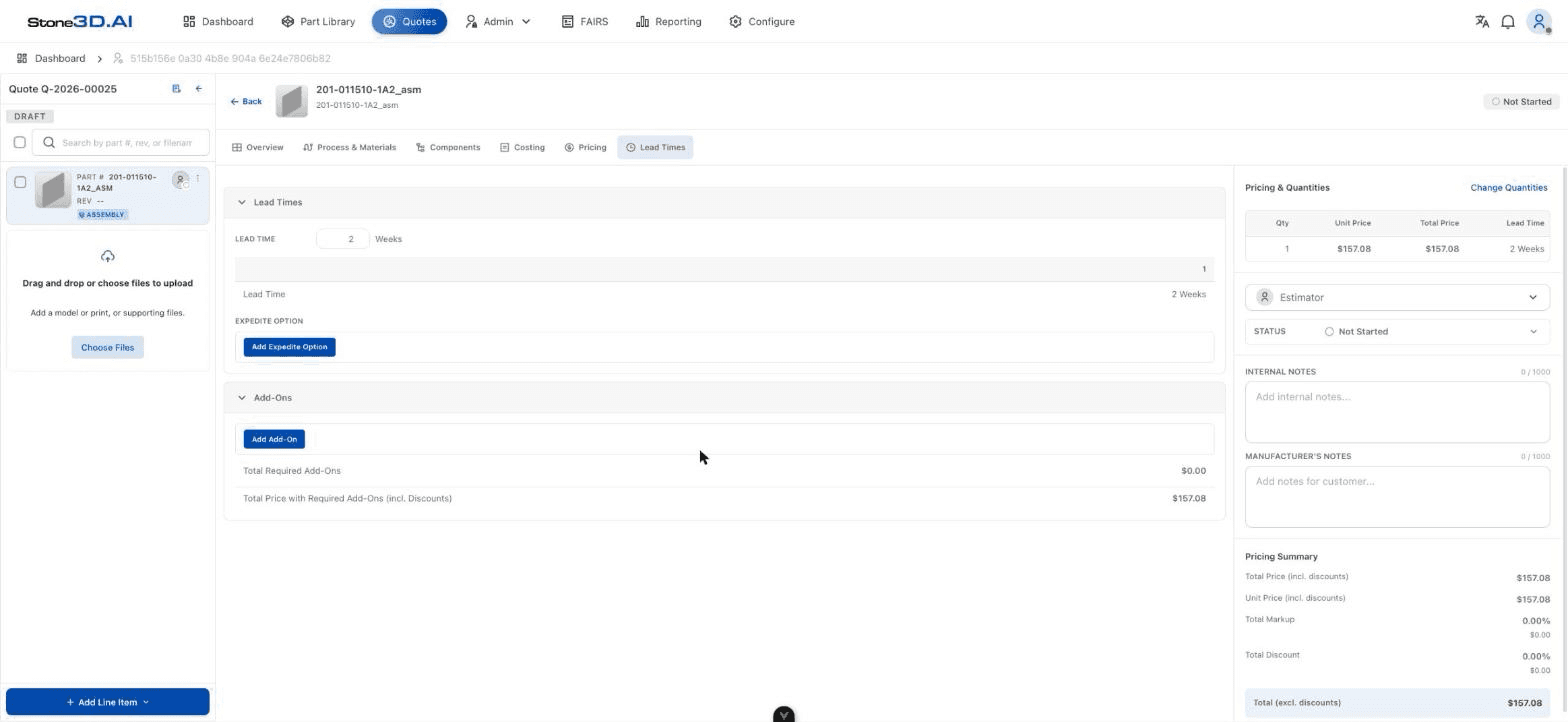Click the Change Quantities link
The image size is (1568, 722).
pos(1509,188)
